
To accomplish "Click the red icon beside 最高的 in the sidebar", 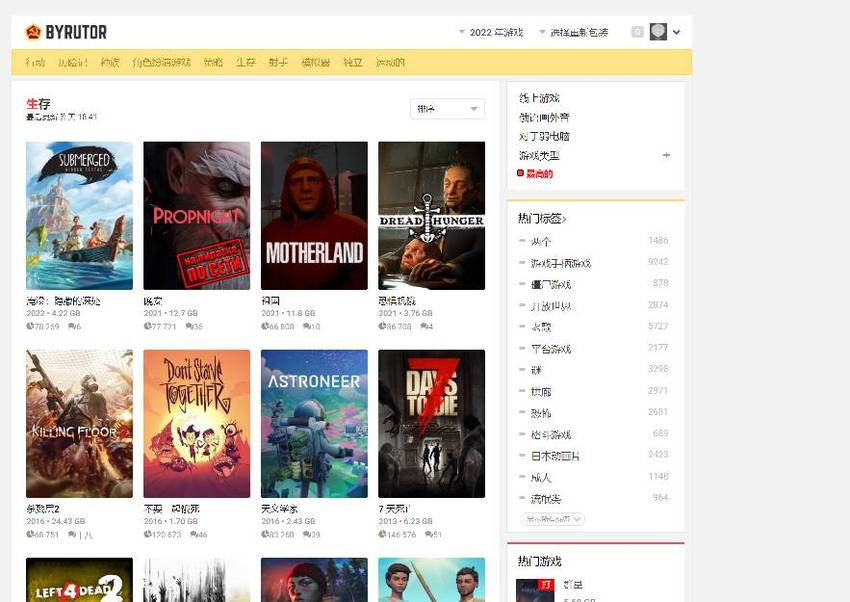I will pyautogui.click(x=520, y=173).
